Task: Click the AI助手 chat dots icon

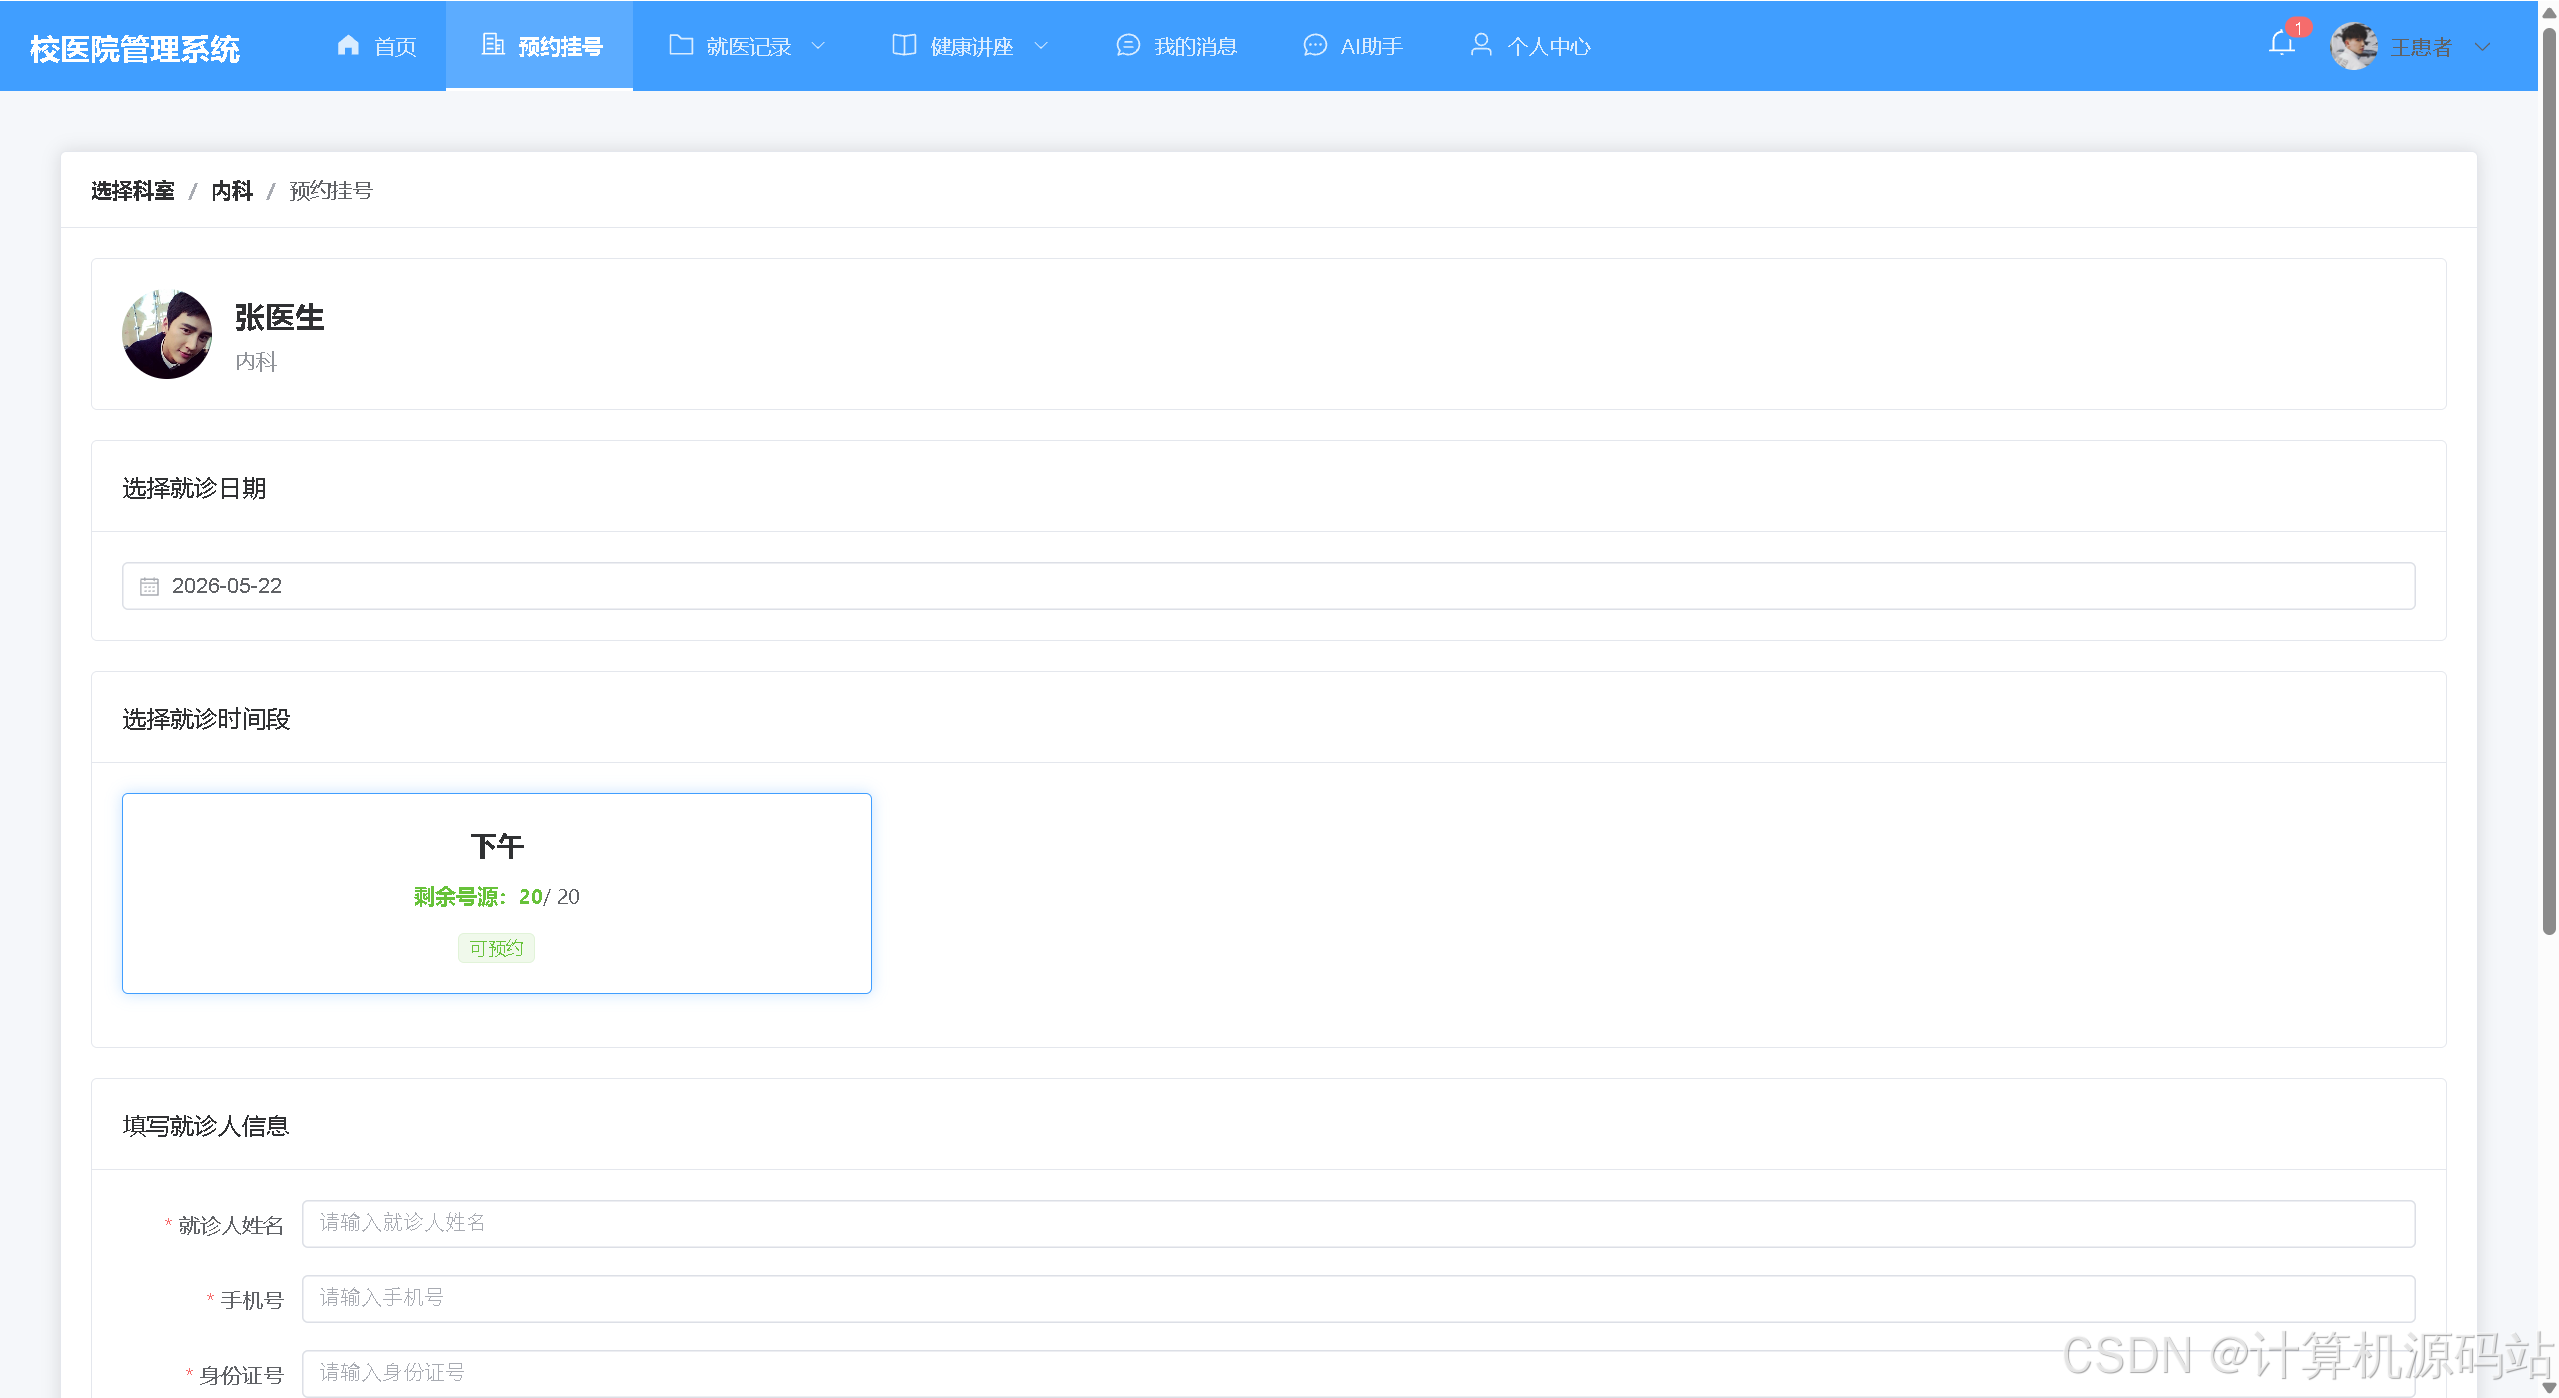Action: pyautogui.click(x=1315, y=45)
